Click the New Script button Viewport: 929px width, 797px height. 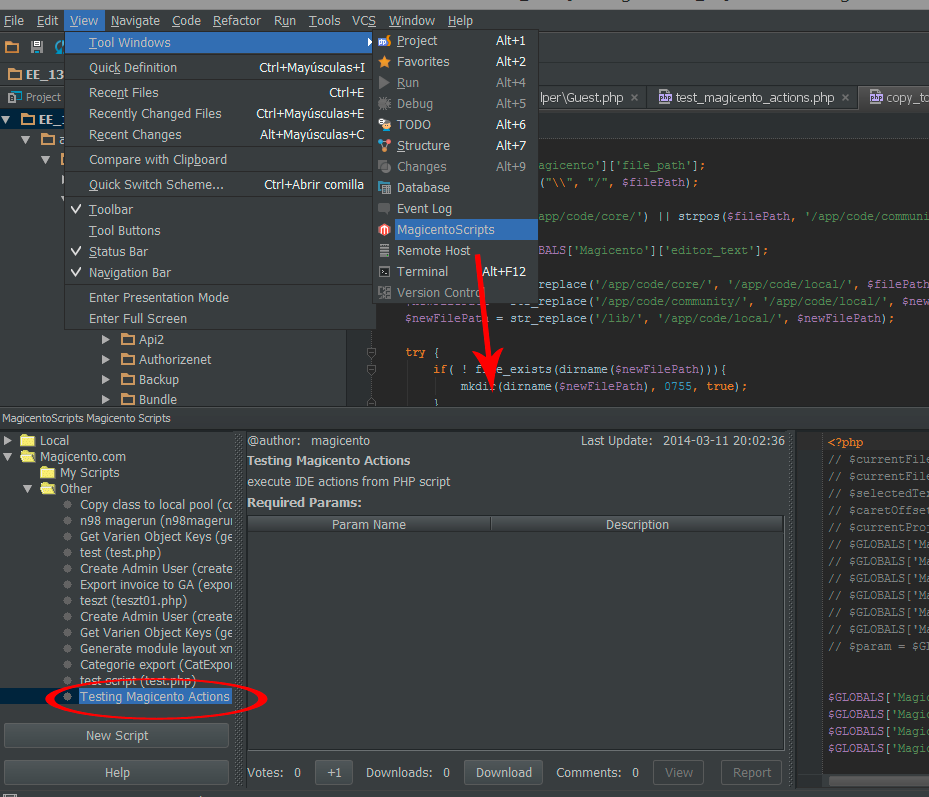point(117,735)
